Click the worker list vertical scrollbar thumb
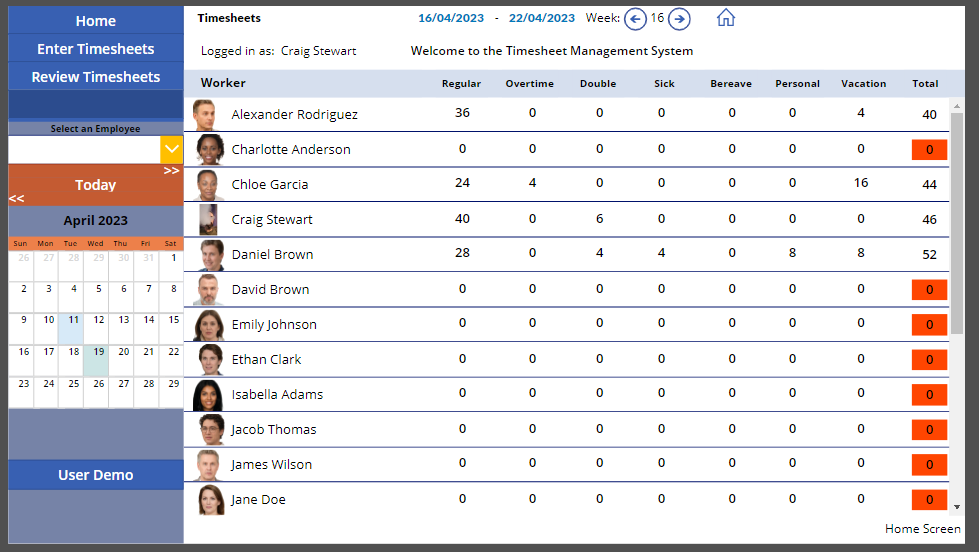The width and height of the screenshot is (979, 552). pos(957,223)
